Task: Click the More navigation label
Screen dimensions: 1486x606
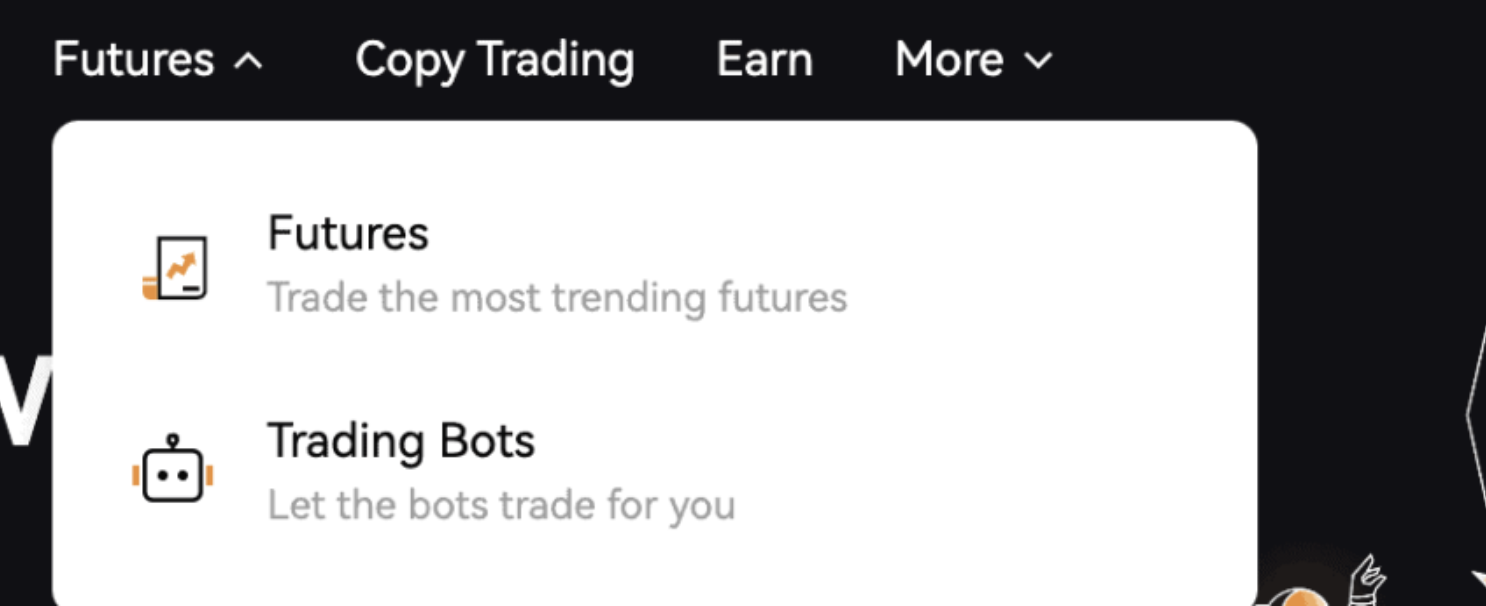Action: pyautogui.click(x=948, y=60)
